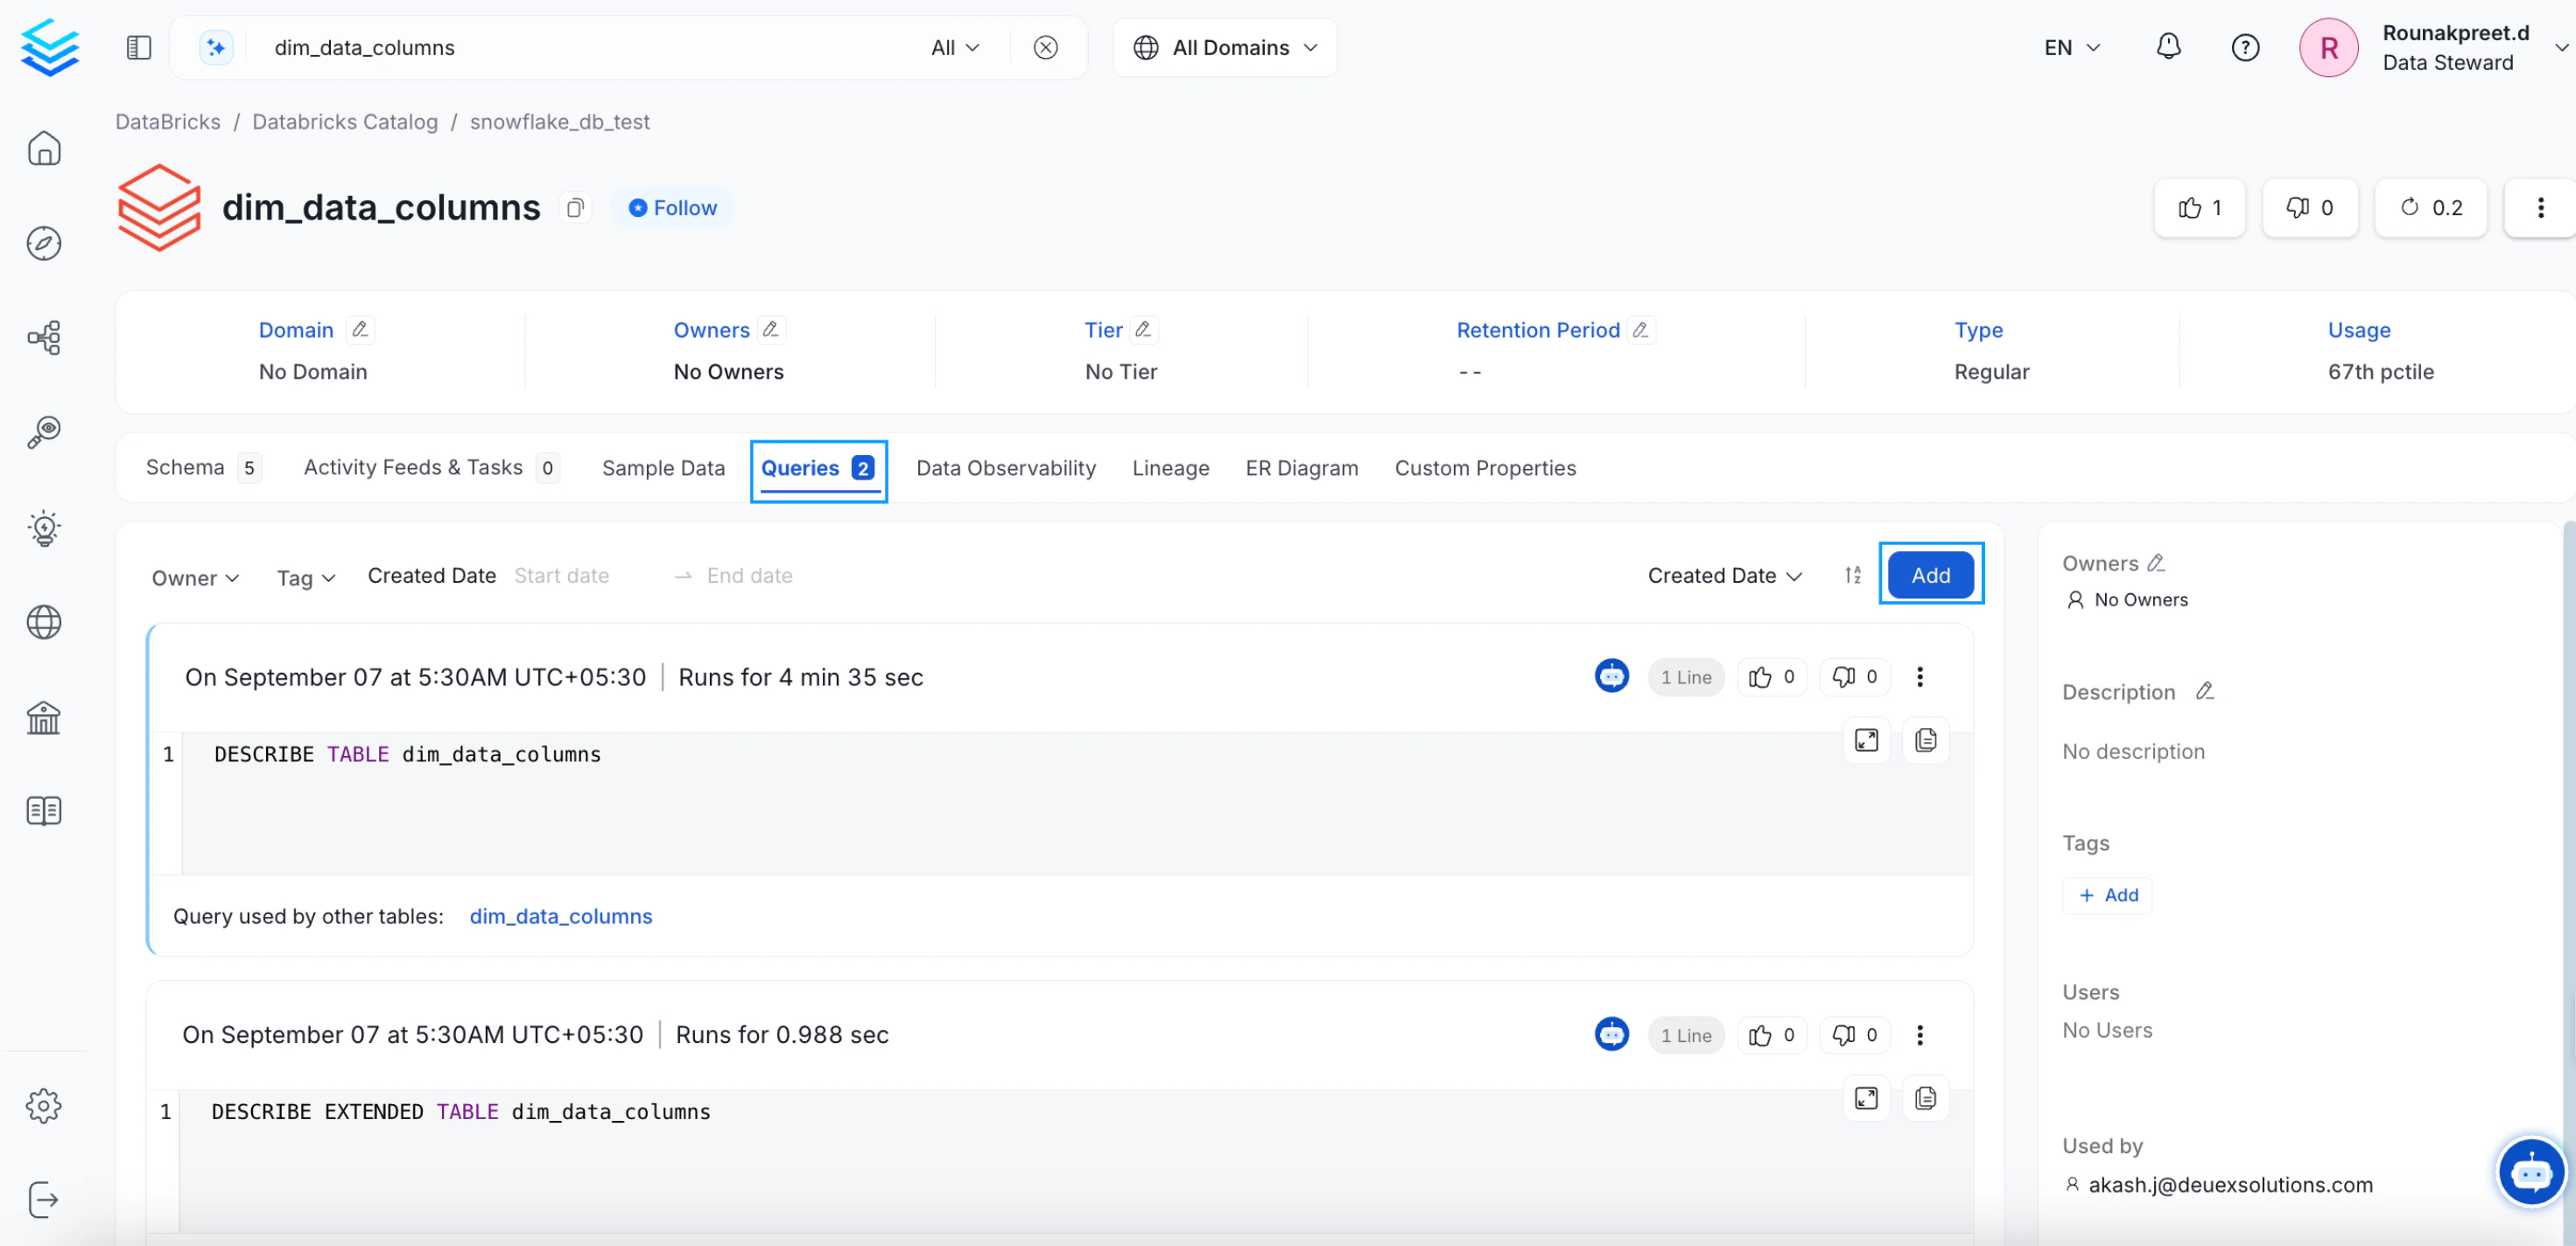
Task: Open the ER Diagram tab
Action: tap(1301, 467)
